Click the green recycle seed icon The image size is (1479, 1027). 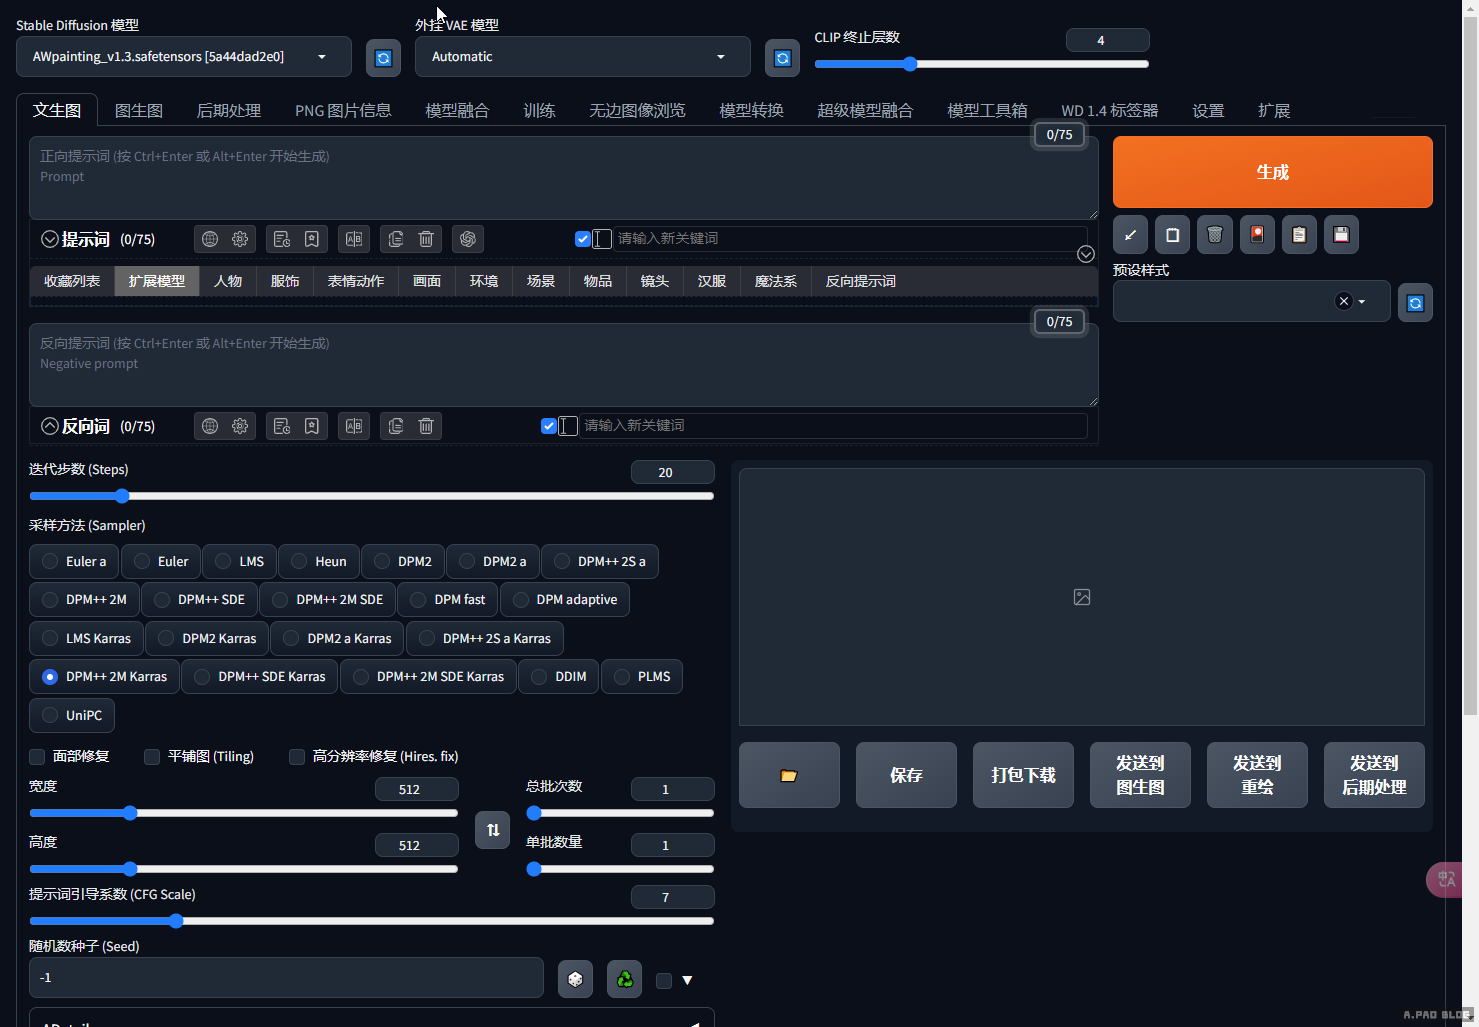pos(625,979)
